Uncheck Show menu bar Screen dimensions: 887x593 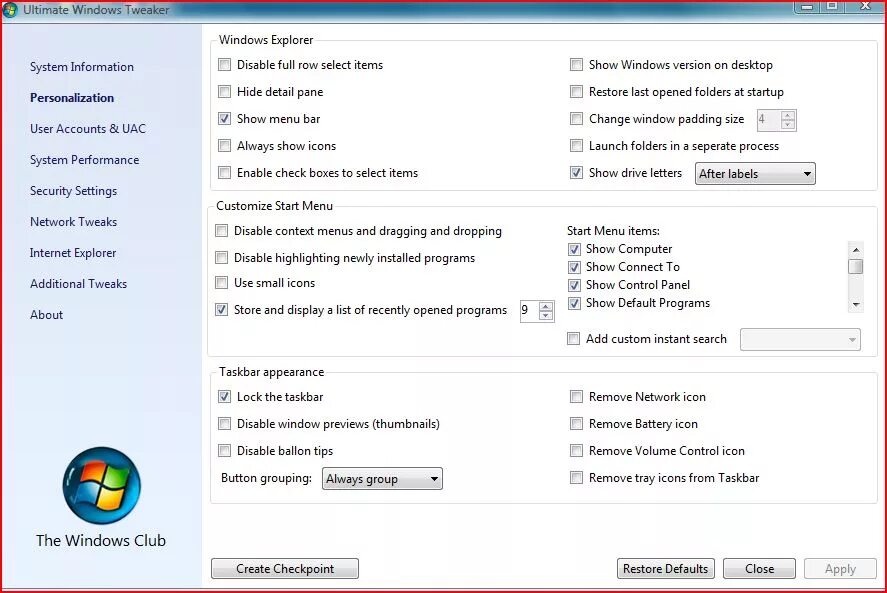tap(225, 119)
